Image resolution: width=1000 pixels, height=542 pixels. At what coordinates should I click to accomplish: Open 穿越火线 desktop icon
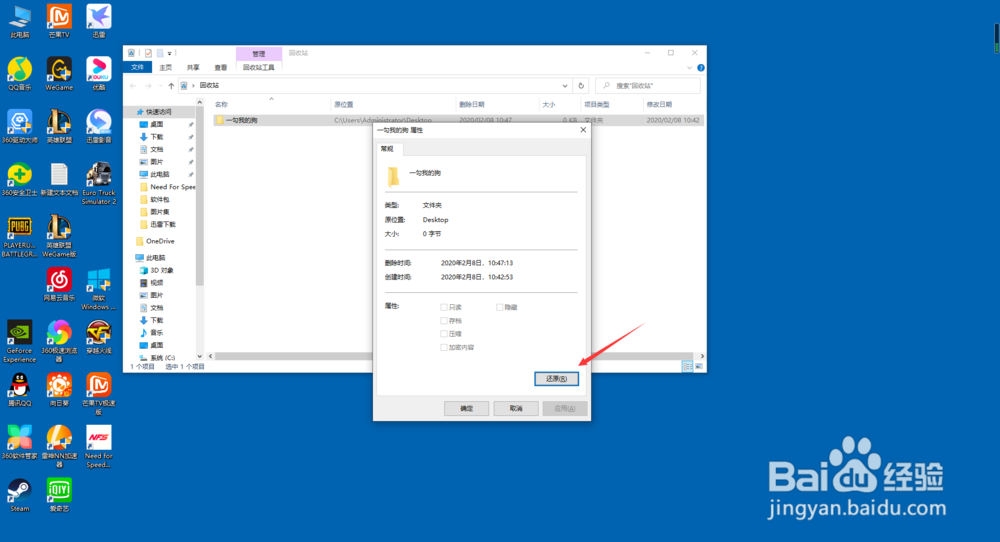(x=99, y=337)
